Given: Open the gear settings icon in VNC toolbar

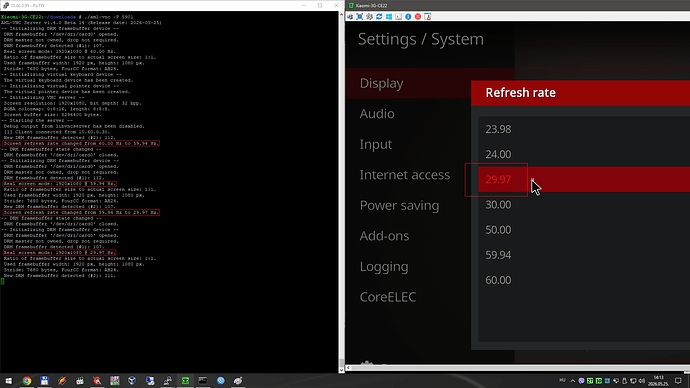Looking at the screenshot, I should tap(369, 17).
